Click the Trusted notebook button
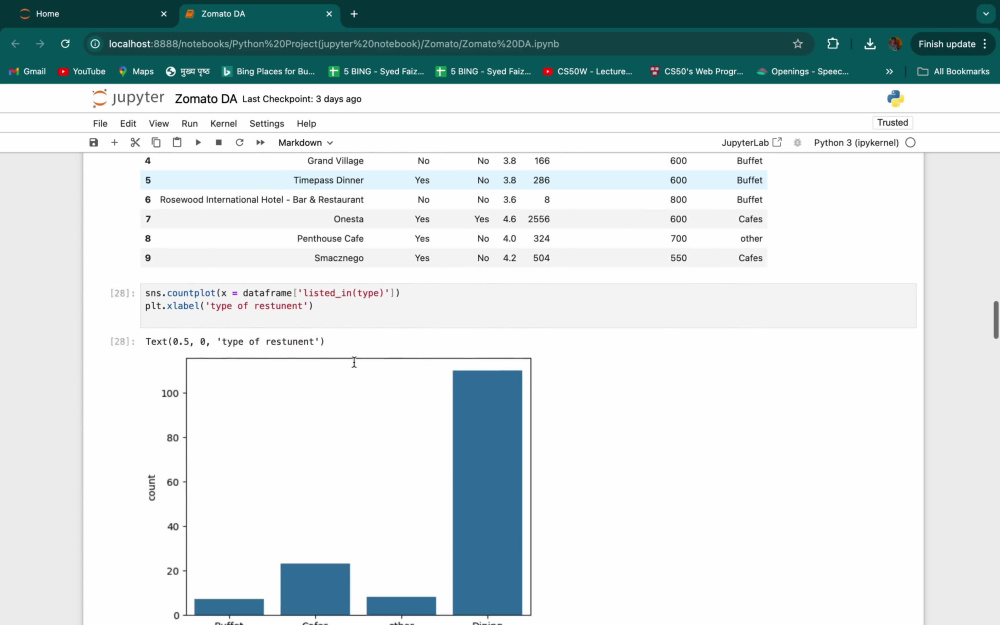The height and width of the screenshot is (625, 1000). tap(892, 122)
